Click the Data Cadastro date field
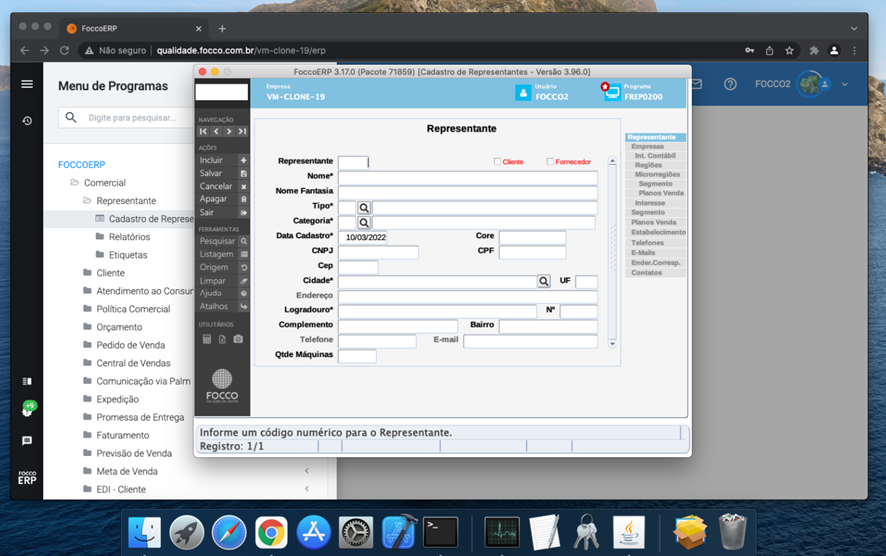This screenshot has height=556, width=886. [363, 237]
